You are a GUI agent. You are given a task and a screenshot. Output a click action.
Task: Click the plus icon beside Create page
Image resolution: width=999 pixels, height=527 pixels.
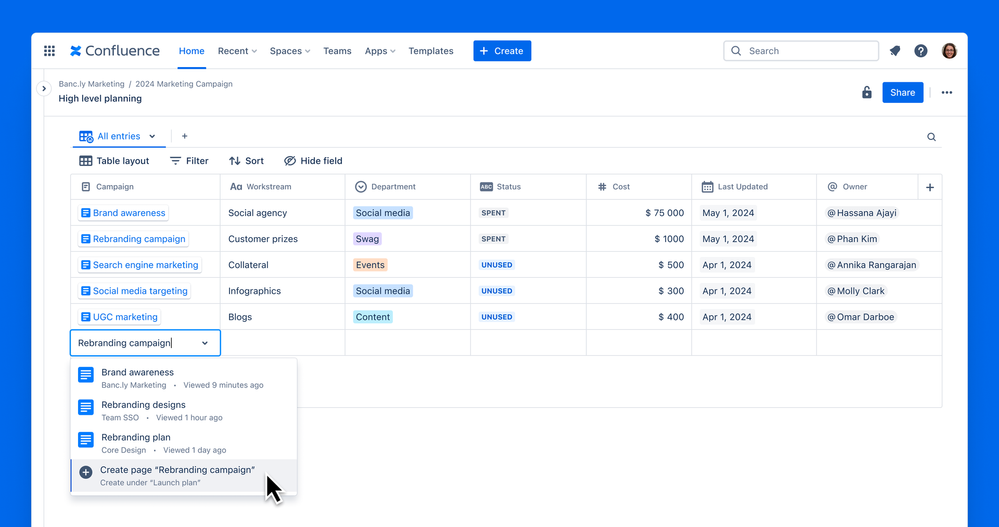(x=85, y=473)
